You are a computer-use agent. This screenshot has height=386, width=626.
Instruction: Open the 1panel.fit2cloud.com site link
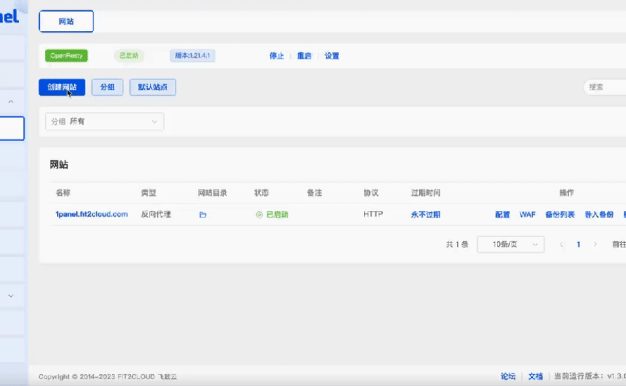(x=92, y=214)
